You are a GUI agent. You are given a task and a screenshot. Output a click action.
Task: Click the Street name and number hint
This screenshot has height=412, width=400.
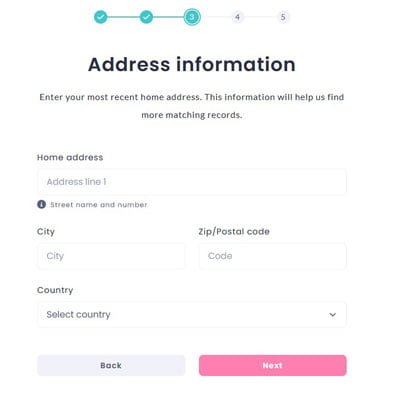99,205
